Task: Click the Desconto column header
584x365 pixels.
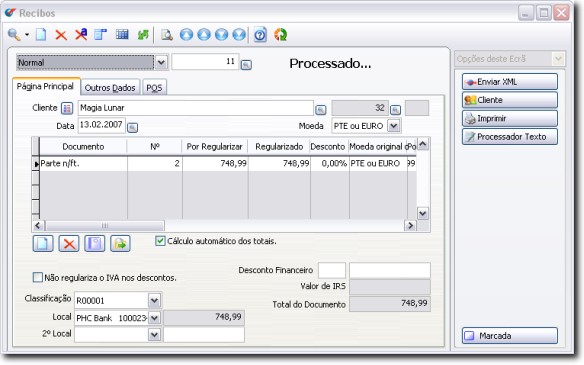Action: (x=328, y=147)
